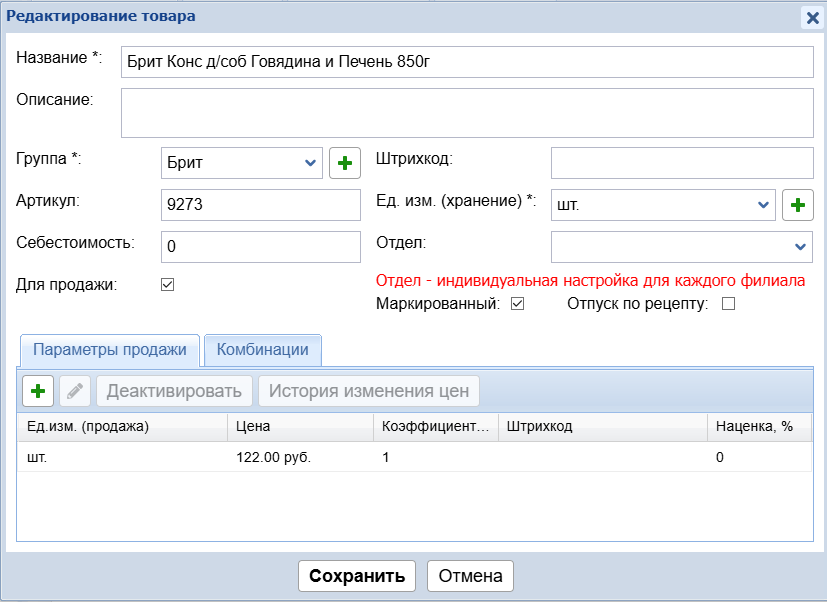Click the green plus next to Группа dropdown
This screenshot has height=602, width=827.
coord(345,163)
